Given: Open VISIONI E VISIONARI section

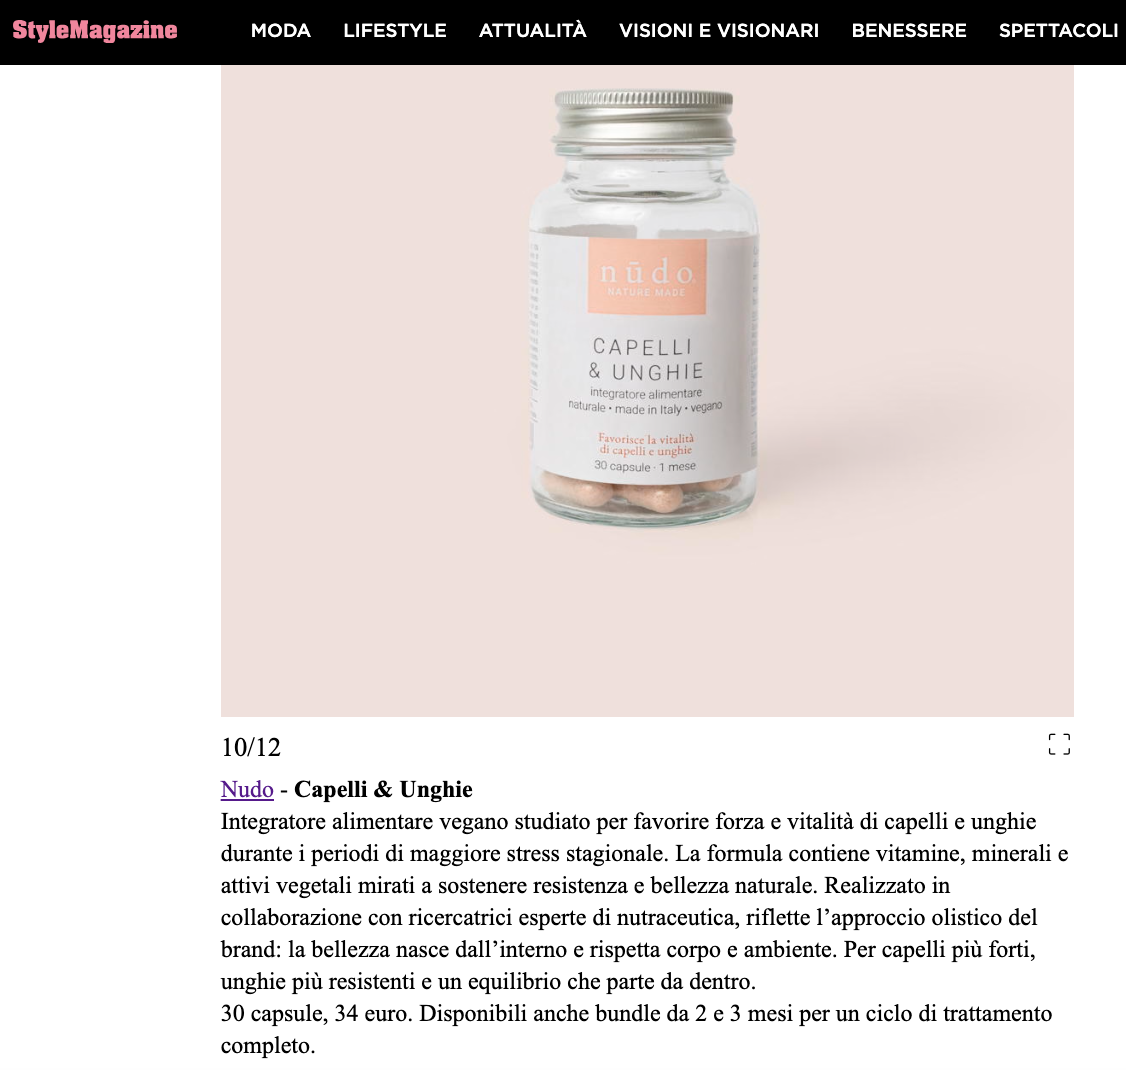Looking at the screenshot, I should tap(719, 31).
